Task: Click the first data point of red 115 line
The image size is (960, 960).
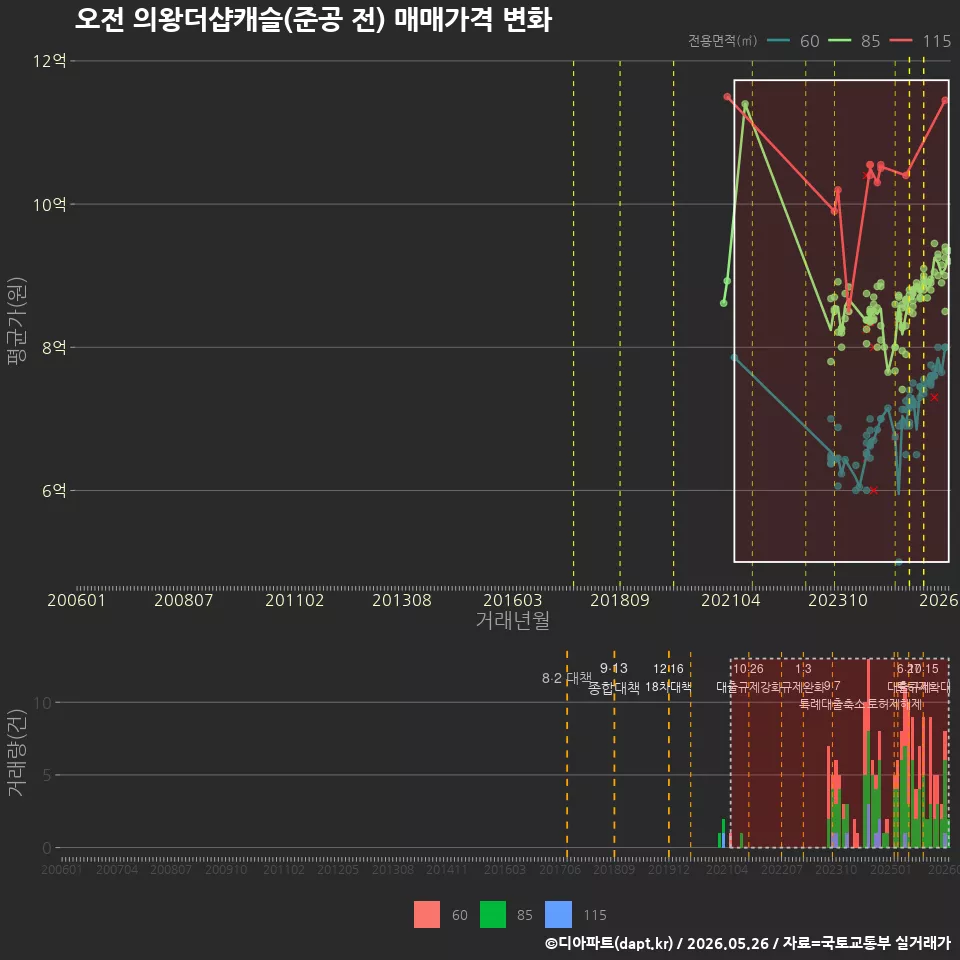Action: point(727,97)
